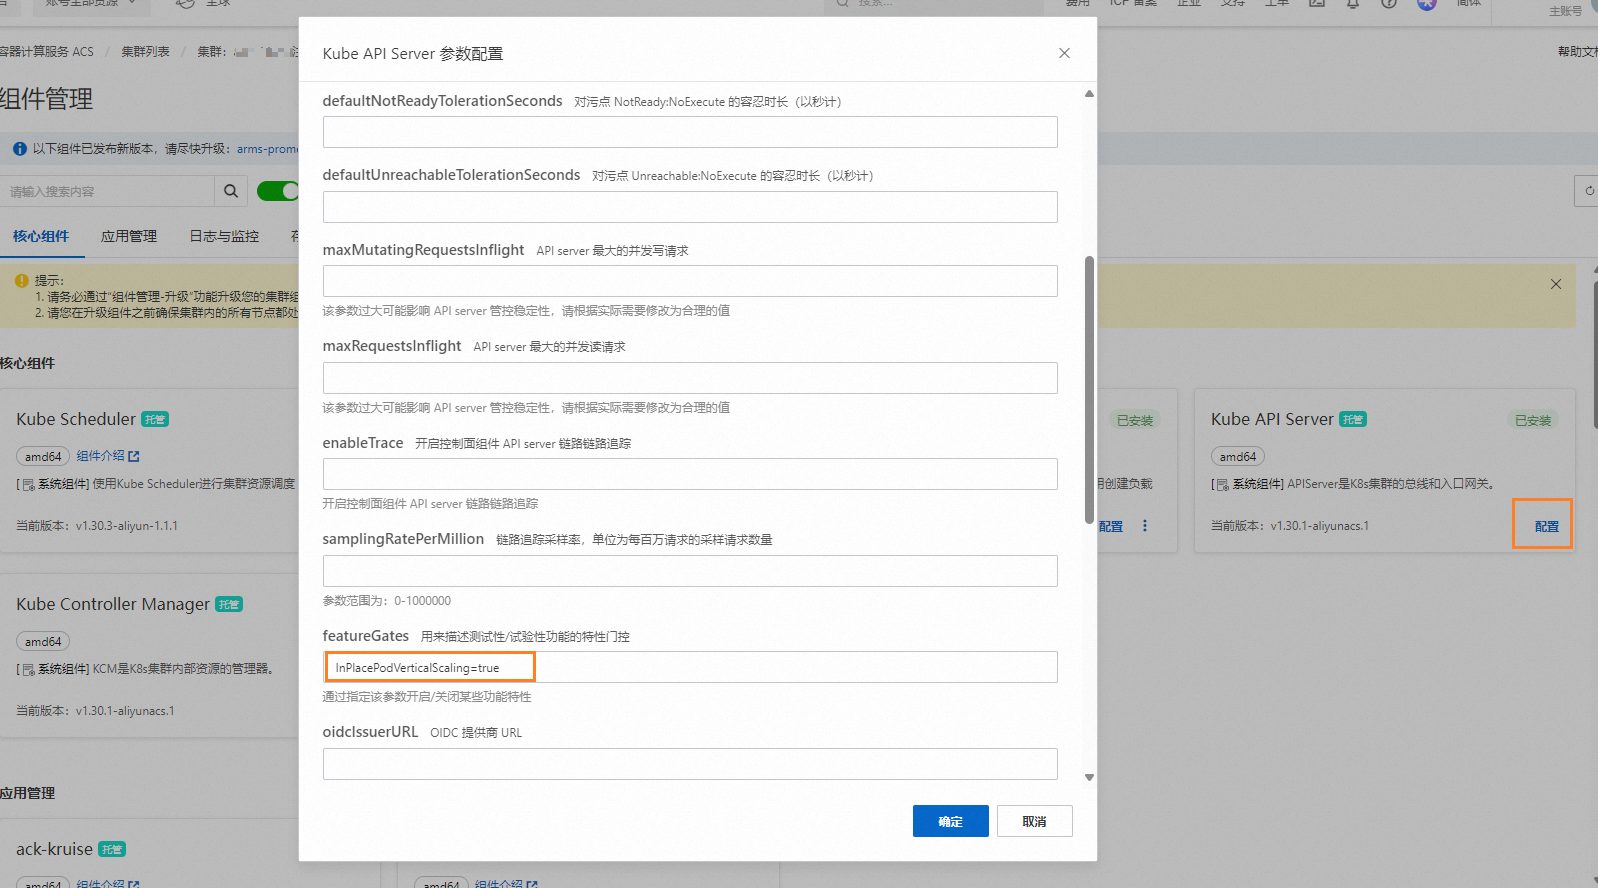Click the defaultUnreachableTolerationSeconds input field
This screenshot has height=888, width=1598.
tap(690, 207)
